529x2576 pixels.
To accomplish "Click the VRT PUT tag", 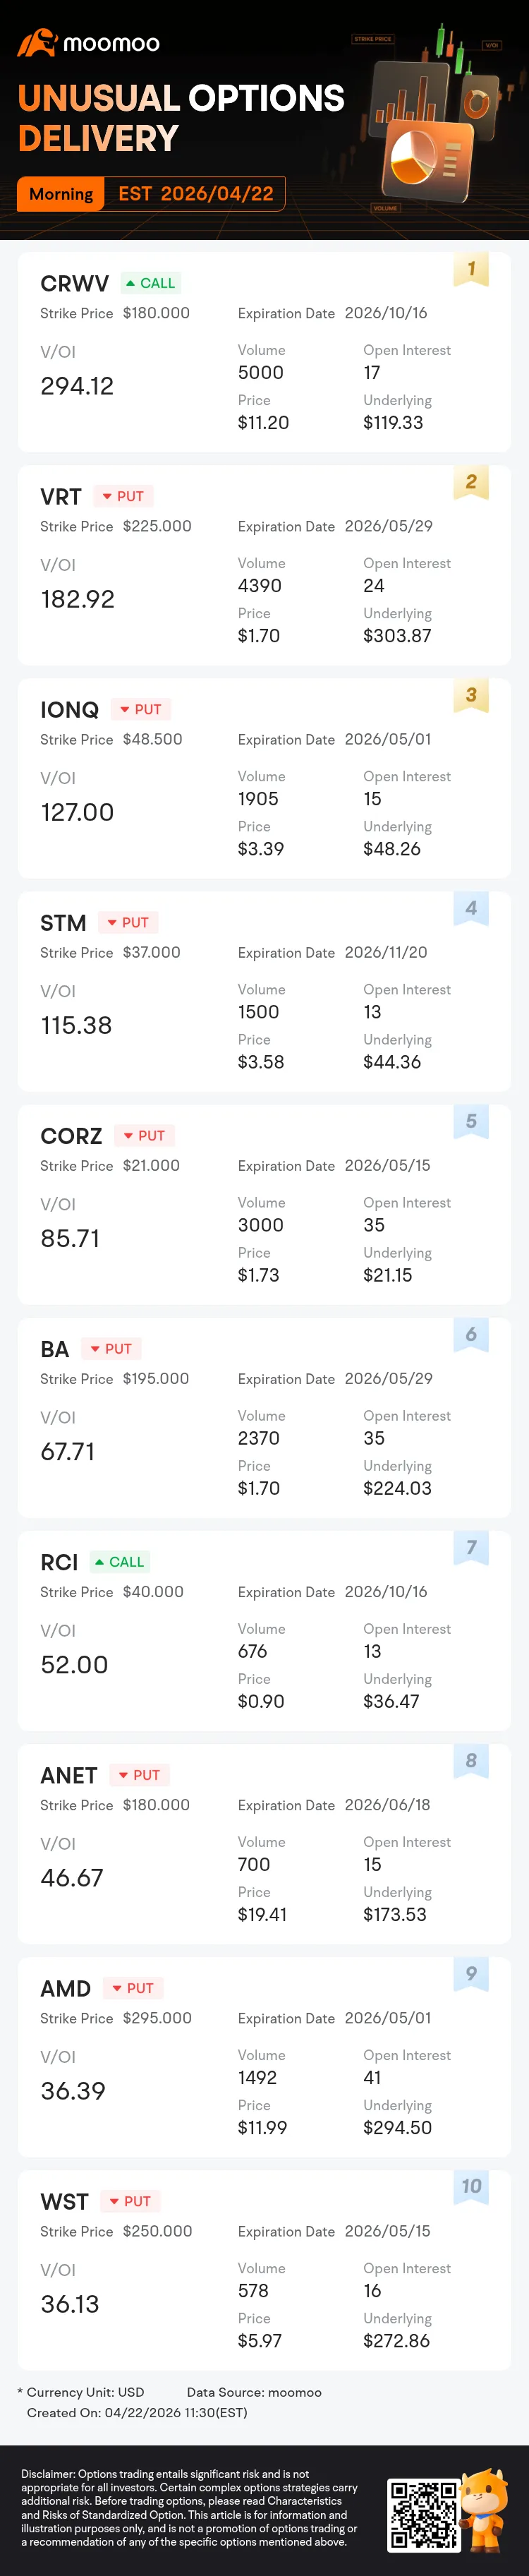I will coord(123,496).
